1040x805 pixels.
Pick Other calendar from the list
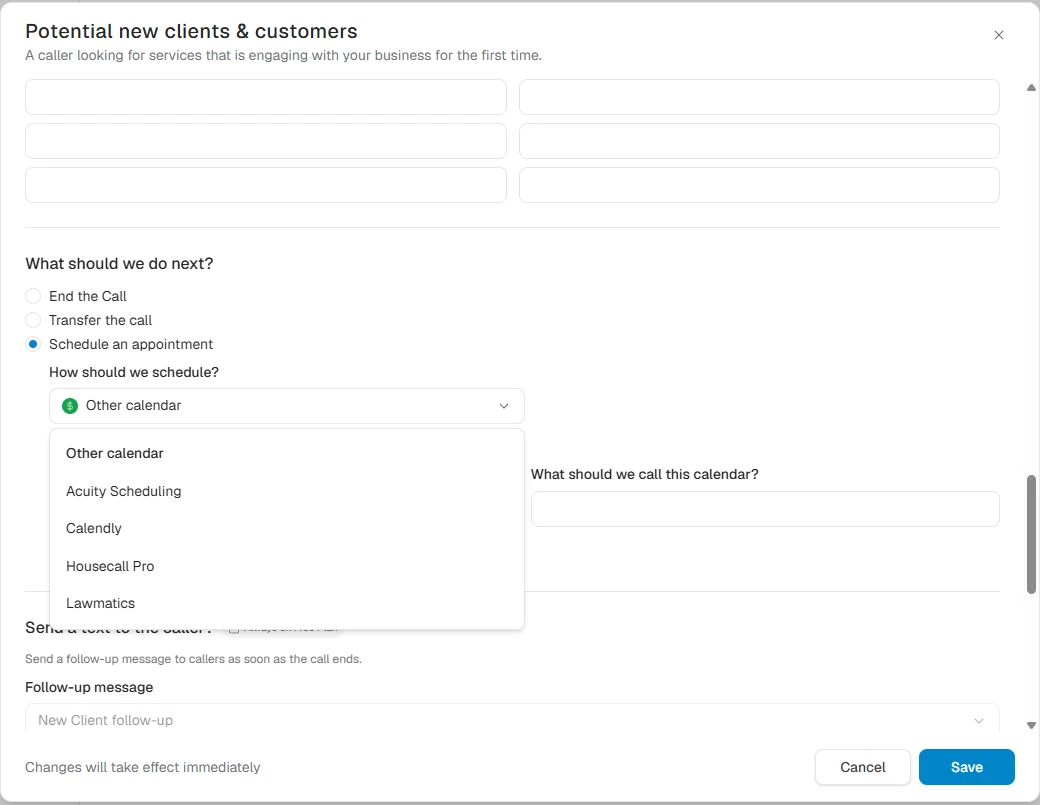coord(287,454)
